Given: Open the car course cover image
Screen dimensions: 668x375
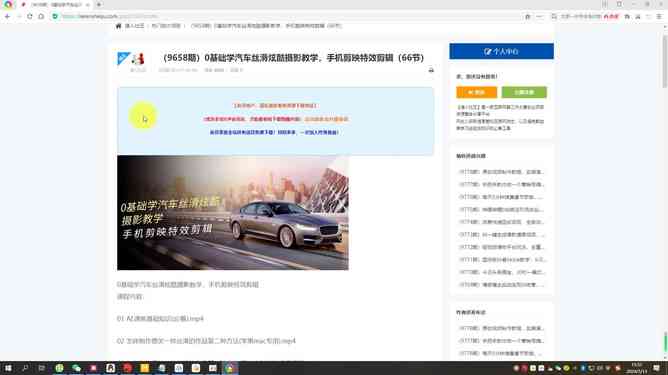Looking at the screenshot, I should [x=233, y=213].
